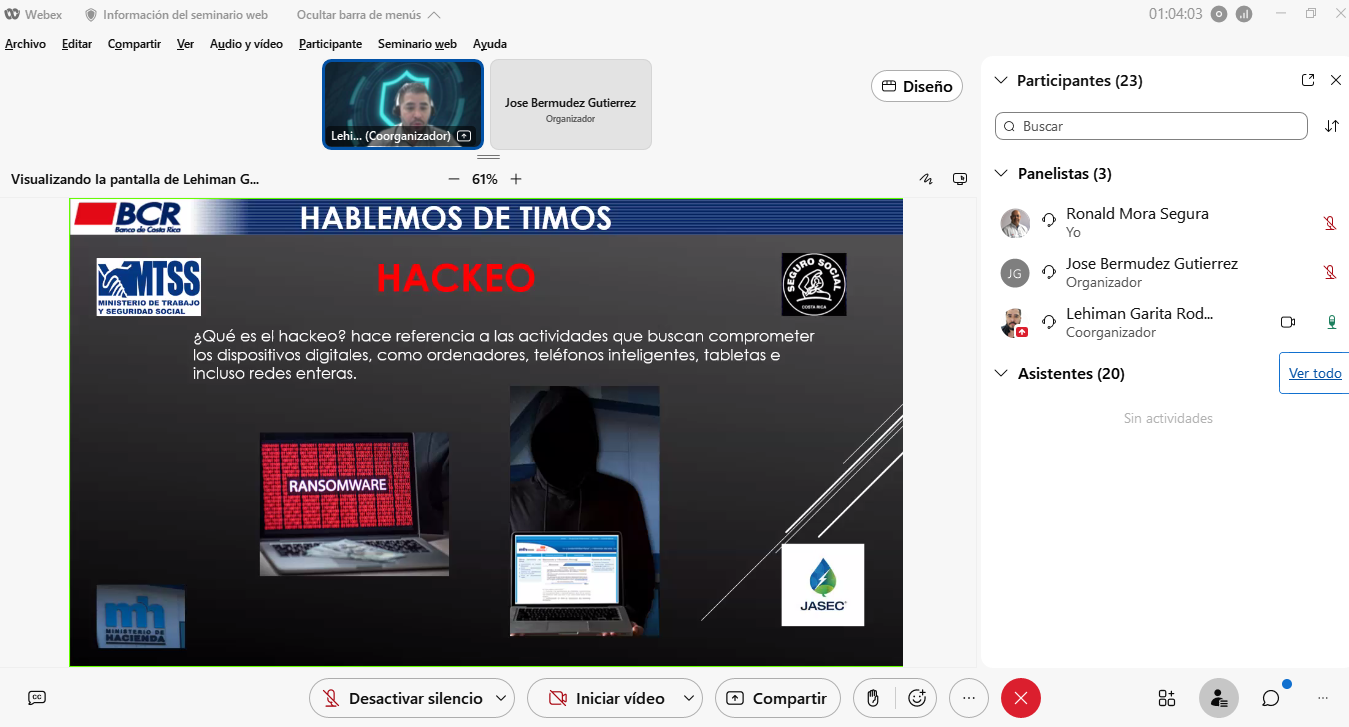Hide the menu bar with Ocultar barra de menús
This screenshot has width=1349, height=727.
pyautogui.click(x=368, y=15)
